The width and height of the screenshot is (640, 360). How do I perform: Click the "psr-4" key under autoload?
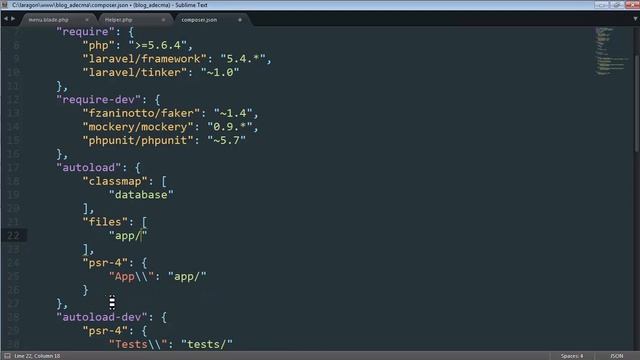105,263
